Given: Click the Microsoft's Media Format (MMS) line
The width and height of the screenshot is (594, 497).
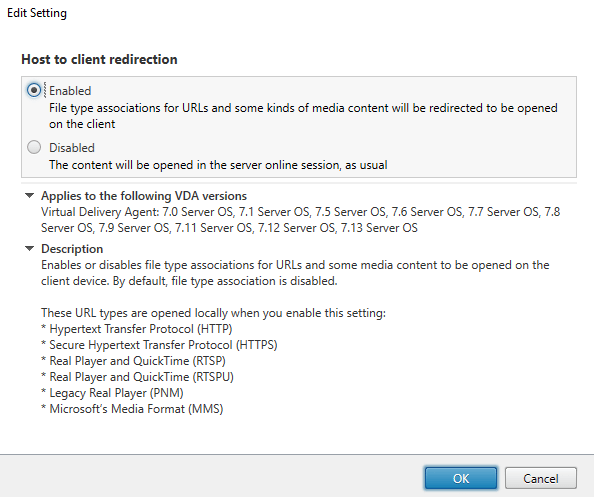Looking at the screenshot, I should [x=132, y=409].
